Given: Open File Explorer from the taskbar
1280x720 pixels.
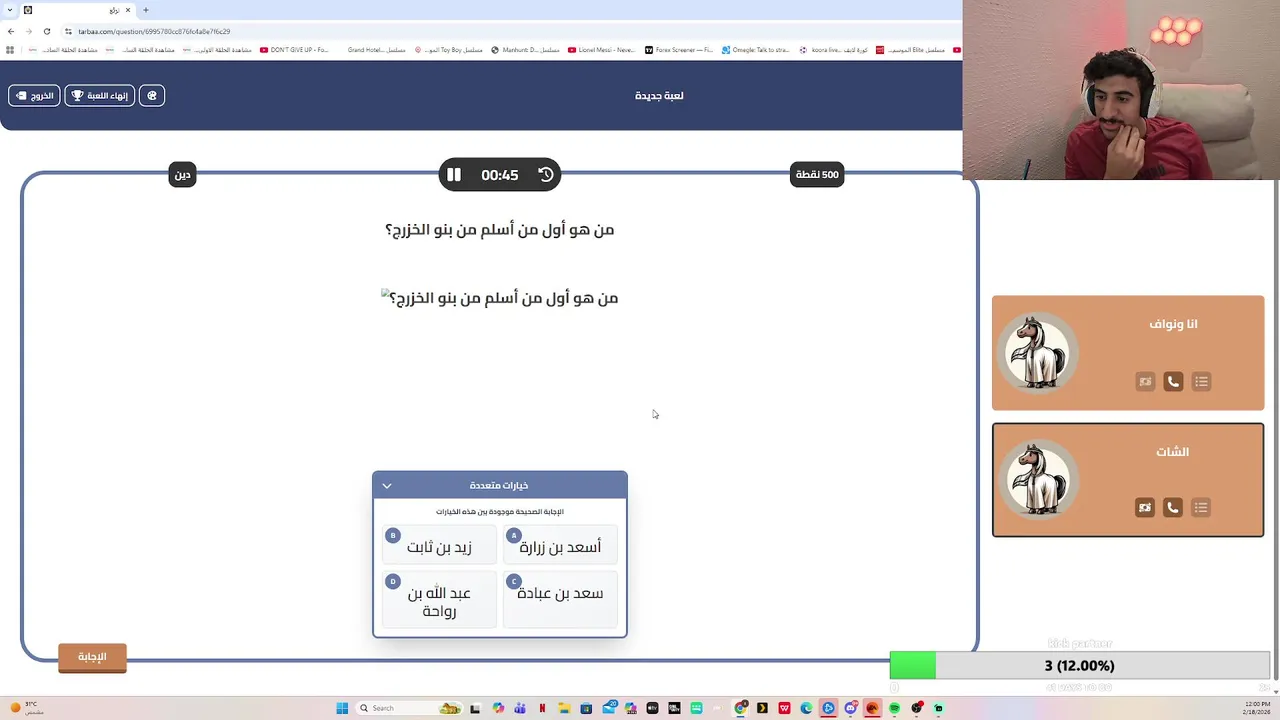Looking at the screenshot, I should point(564,708).
